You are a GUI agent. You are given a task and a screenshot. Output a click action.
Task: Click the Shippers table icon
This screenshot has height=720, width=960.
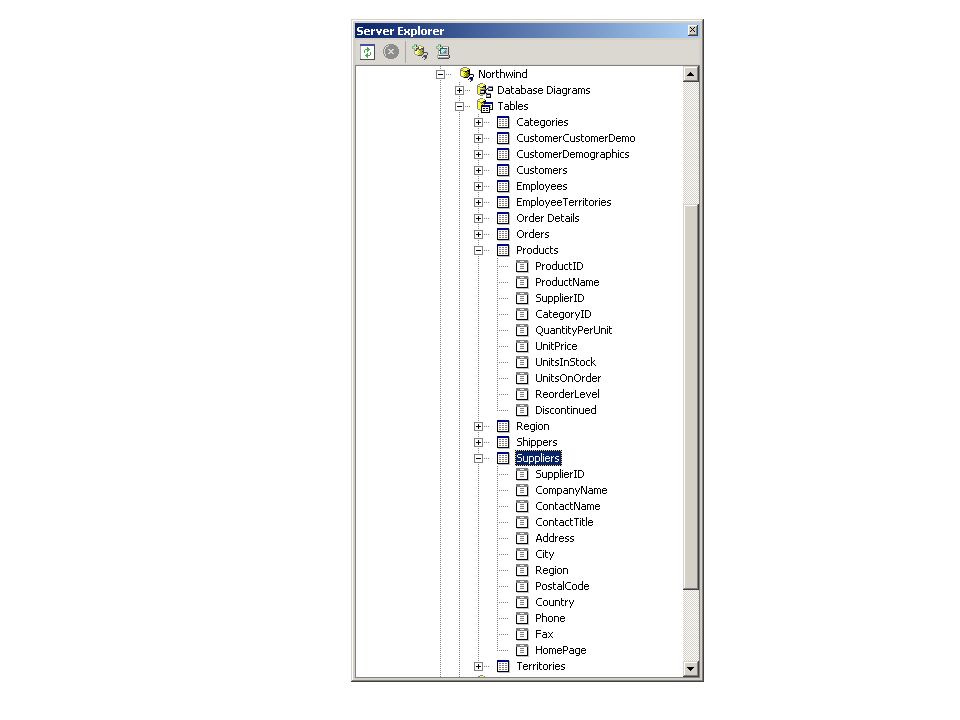(503, 442)
